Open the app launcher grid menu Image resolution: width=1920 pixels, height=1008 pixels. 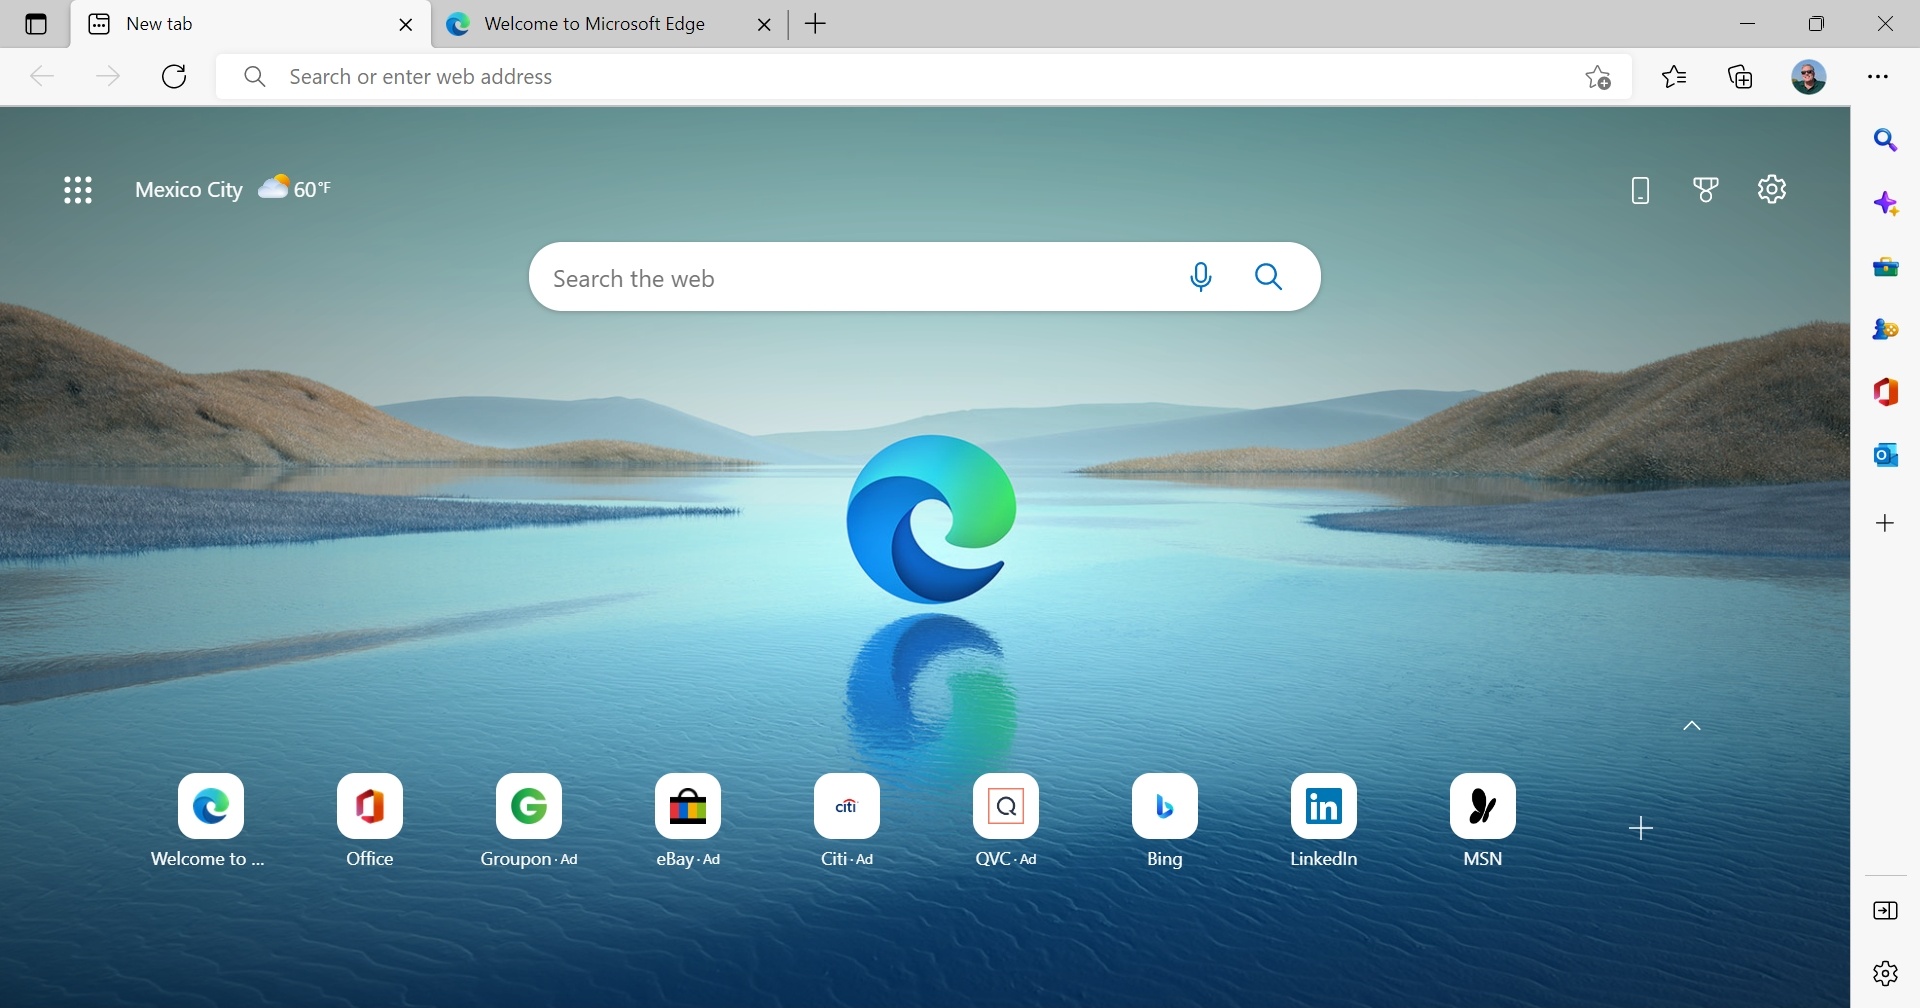point(78,190)
